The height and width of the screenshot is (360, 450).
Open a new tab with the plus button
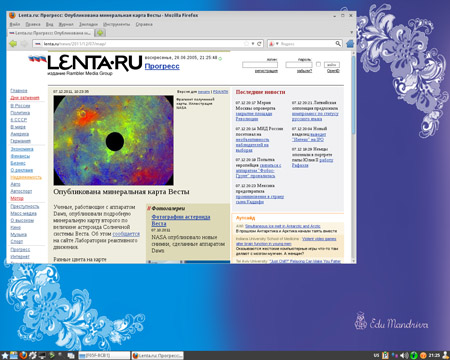point(100,33)
